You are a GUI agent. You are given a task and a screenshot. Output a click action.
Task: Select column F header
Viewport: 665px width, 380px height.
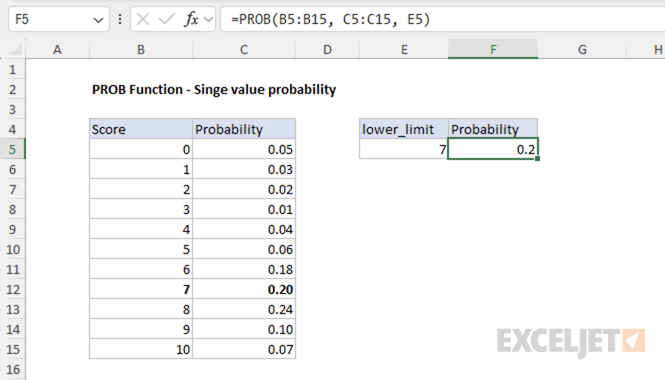tap(493, 50)
